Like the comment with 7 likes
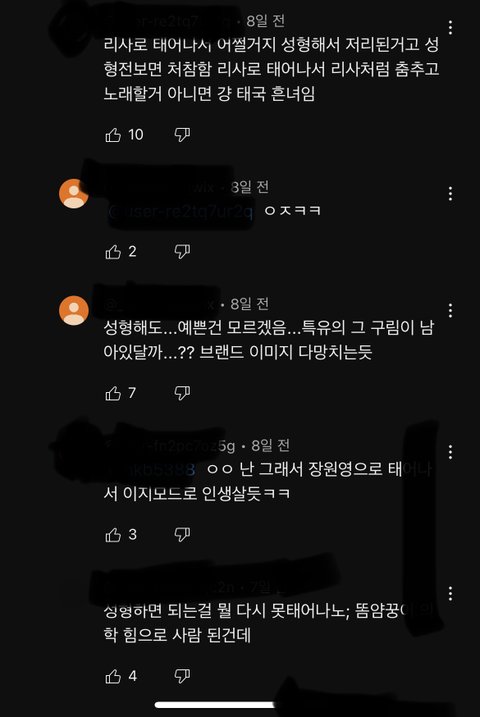The width and height of the screenshot is (480, 717). [113, 393]
